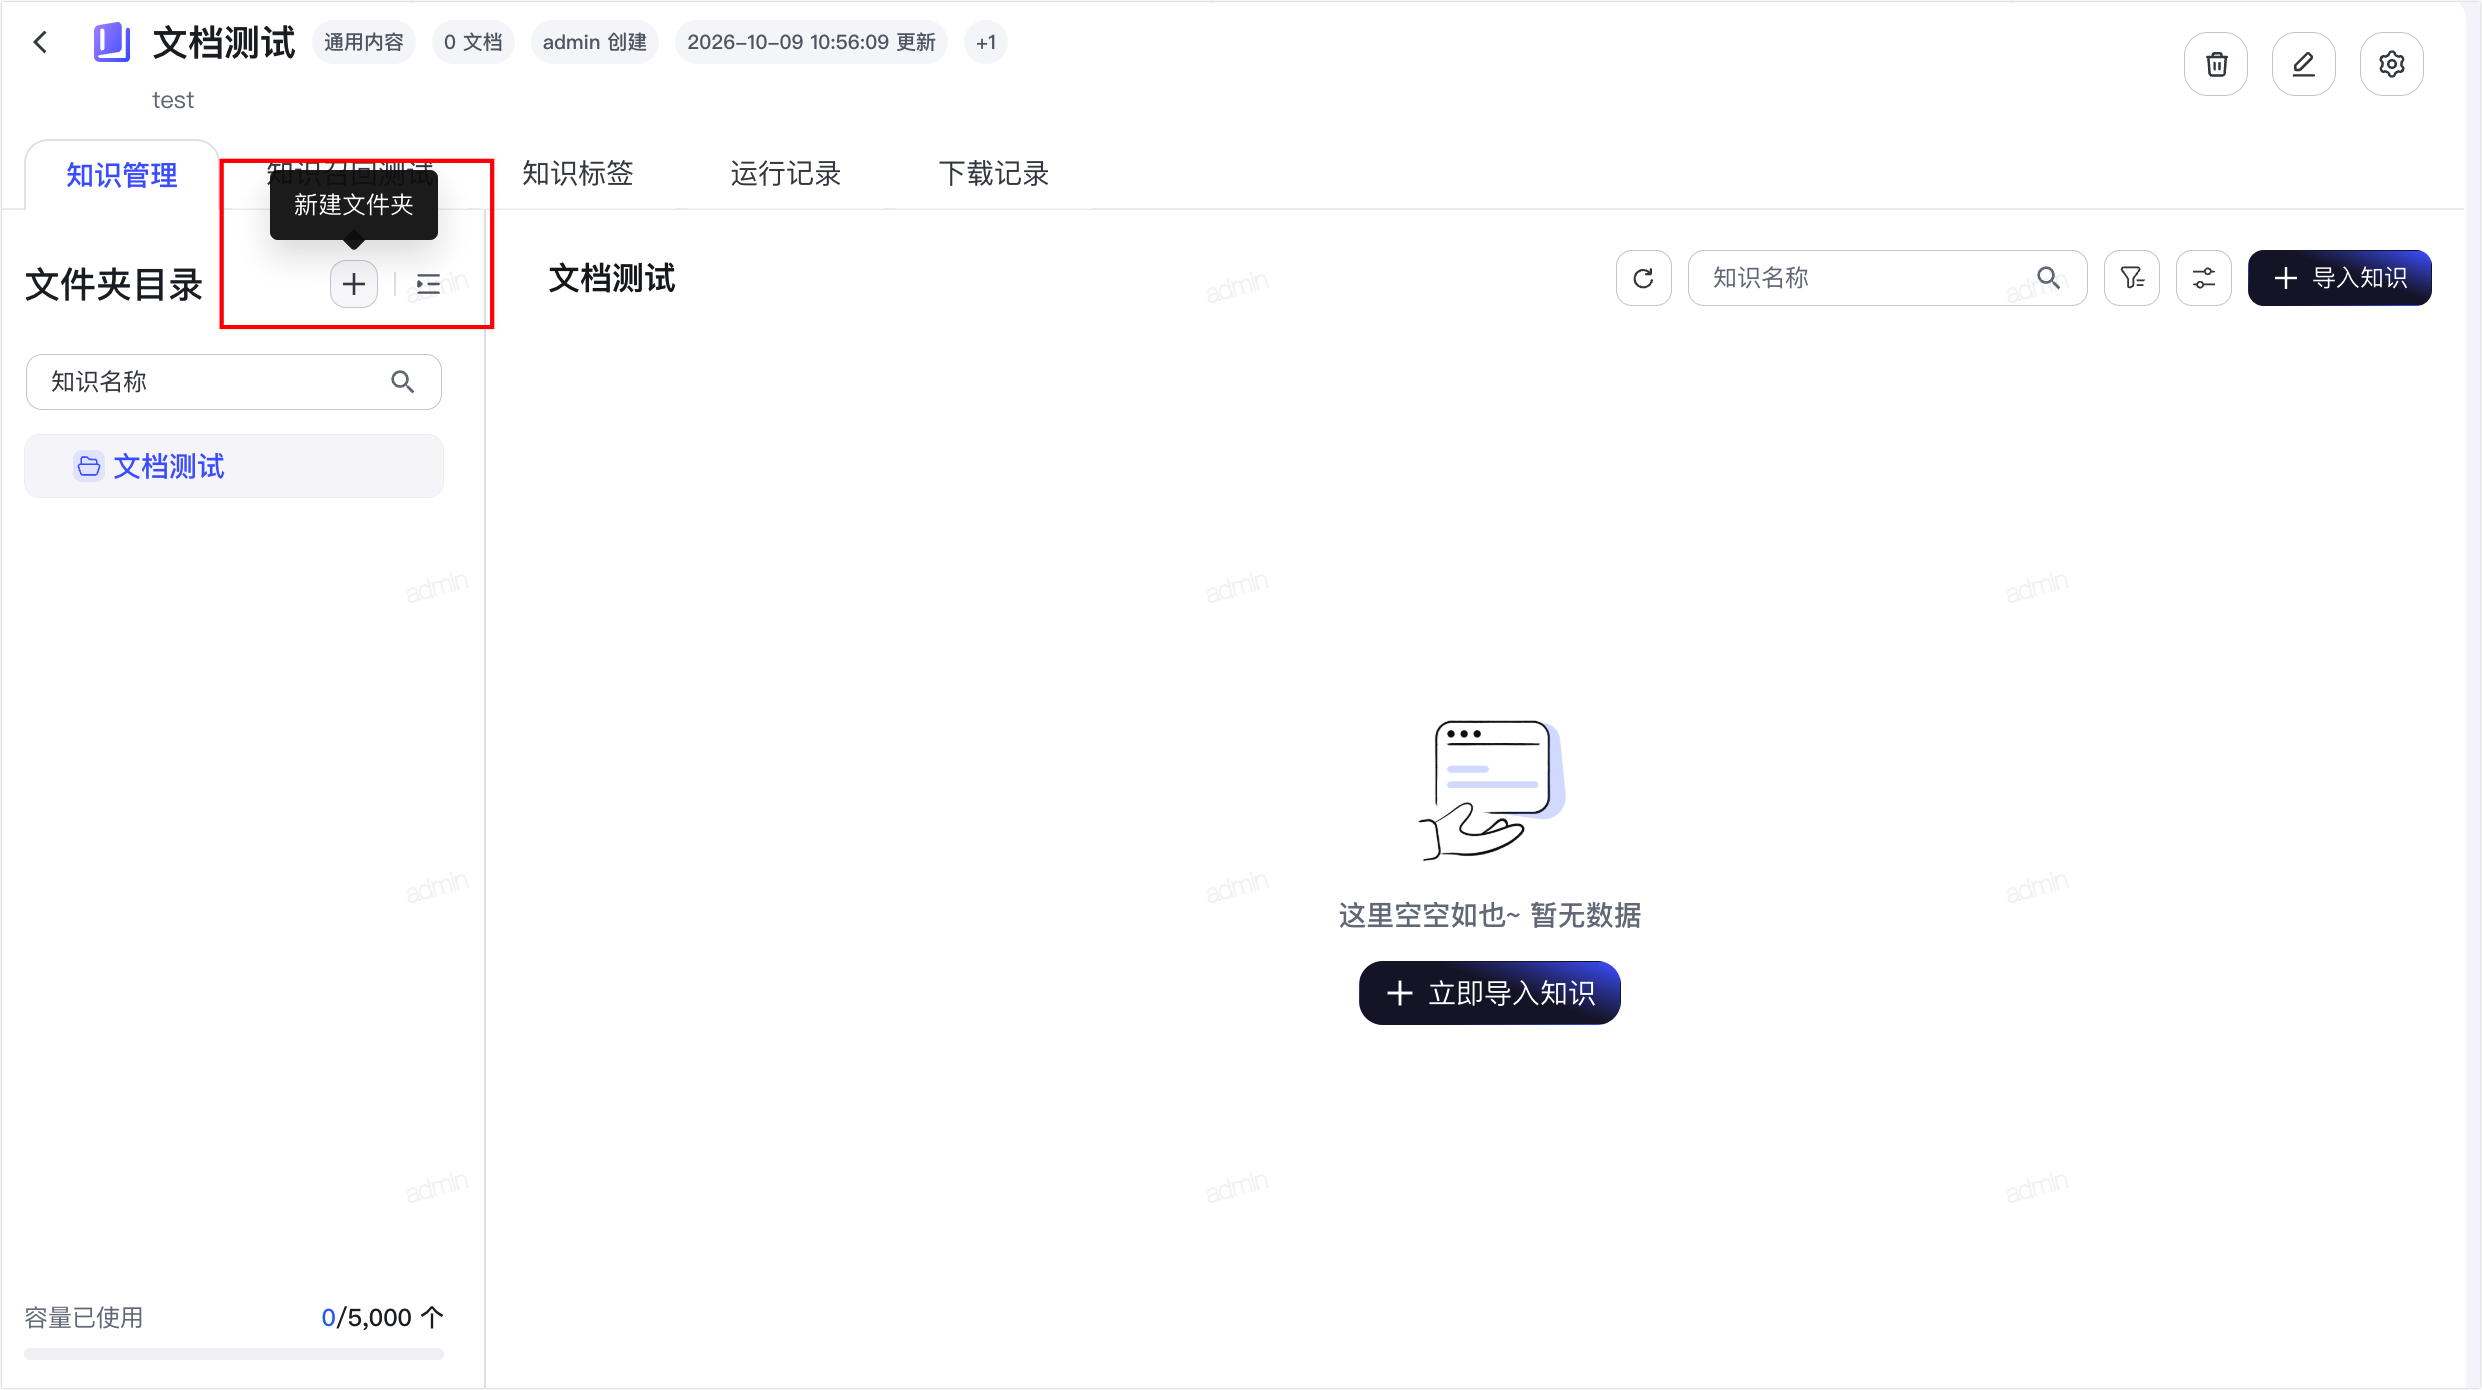
Task: Click the 容量已使用 label
Action: (x=84, y=1317)
